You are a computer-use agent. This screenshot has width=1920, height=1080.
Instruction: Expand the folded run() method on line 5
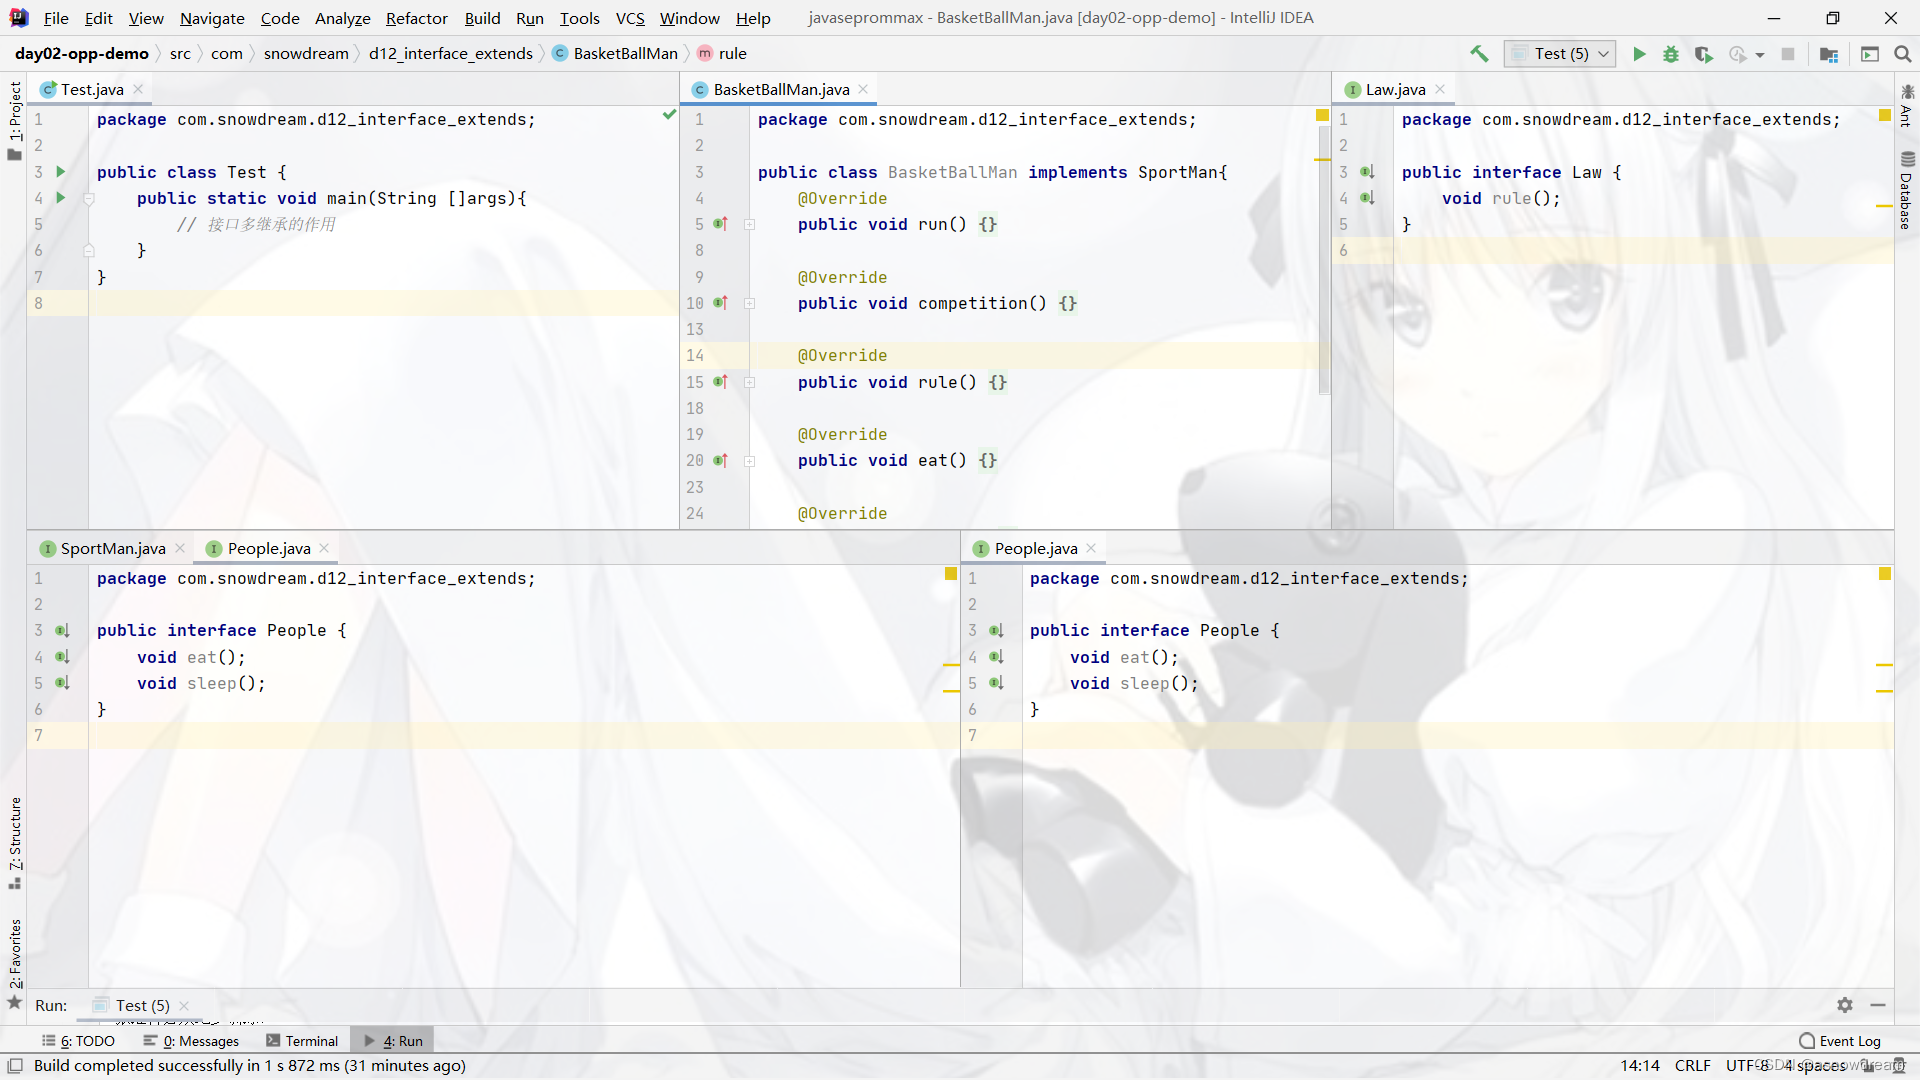click(x=749, y=224)
